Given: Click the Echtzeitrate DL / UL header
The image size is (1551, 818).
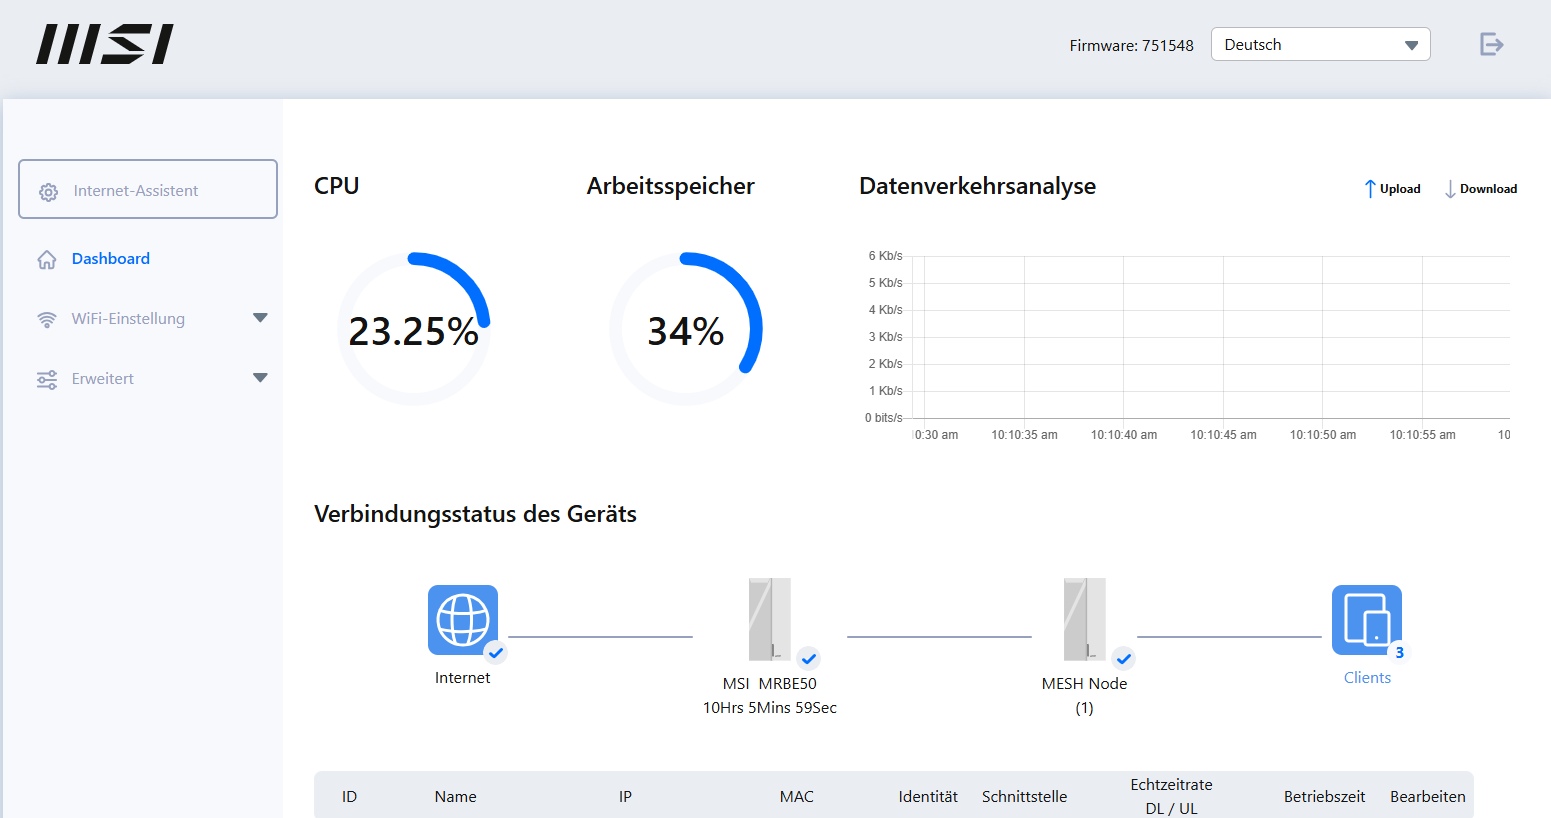Looking at the screenshot, I should coord(1171,797).
